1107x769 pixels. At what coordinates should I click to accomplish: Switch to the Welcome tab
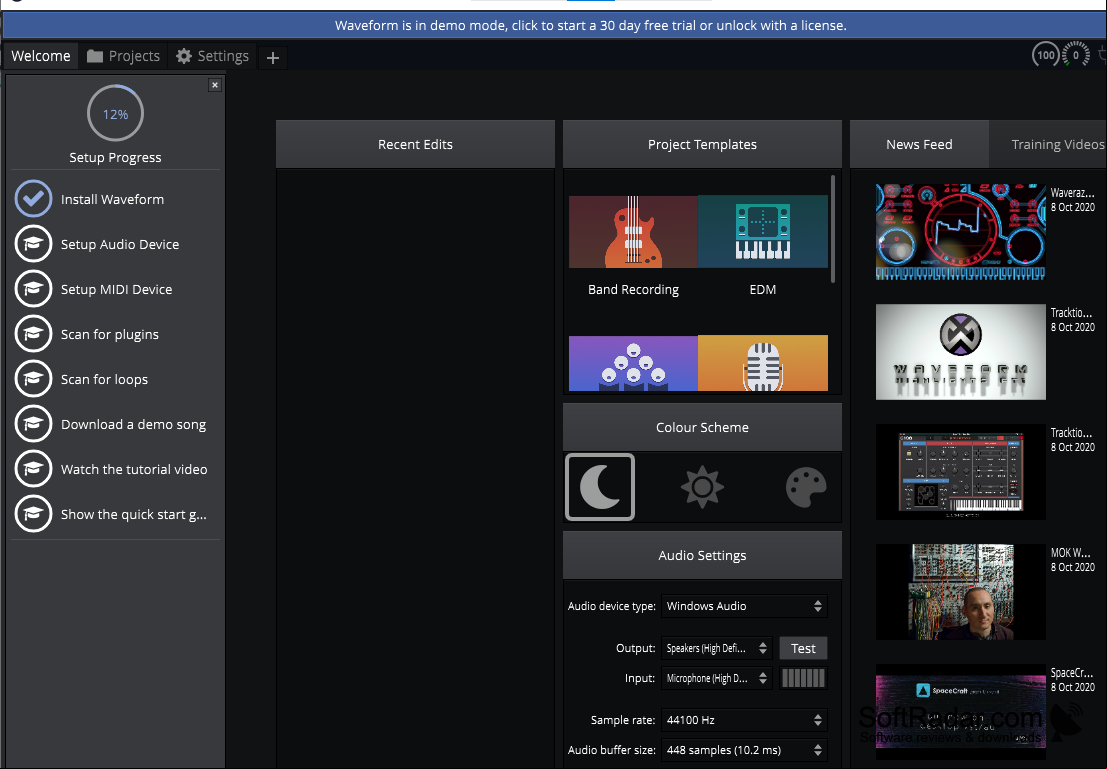pyautogui.click(x=41, y=56)
